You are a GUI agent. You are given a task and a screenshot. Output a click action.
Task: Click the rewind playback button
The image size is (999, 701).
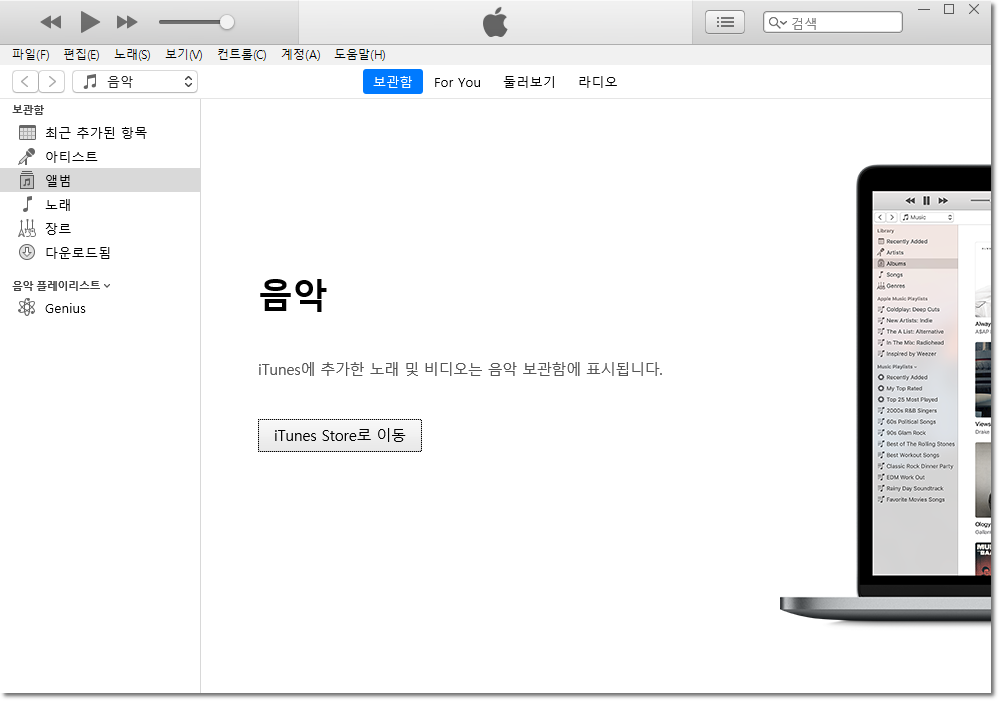point(51,22)
